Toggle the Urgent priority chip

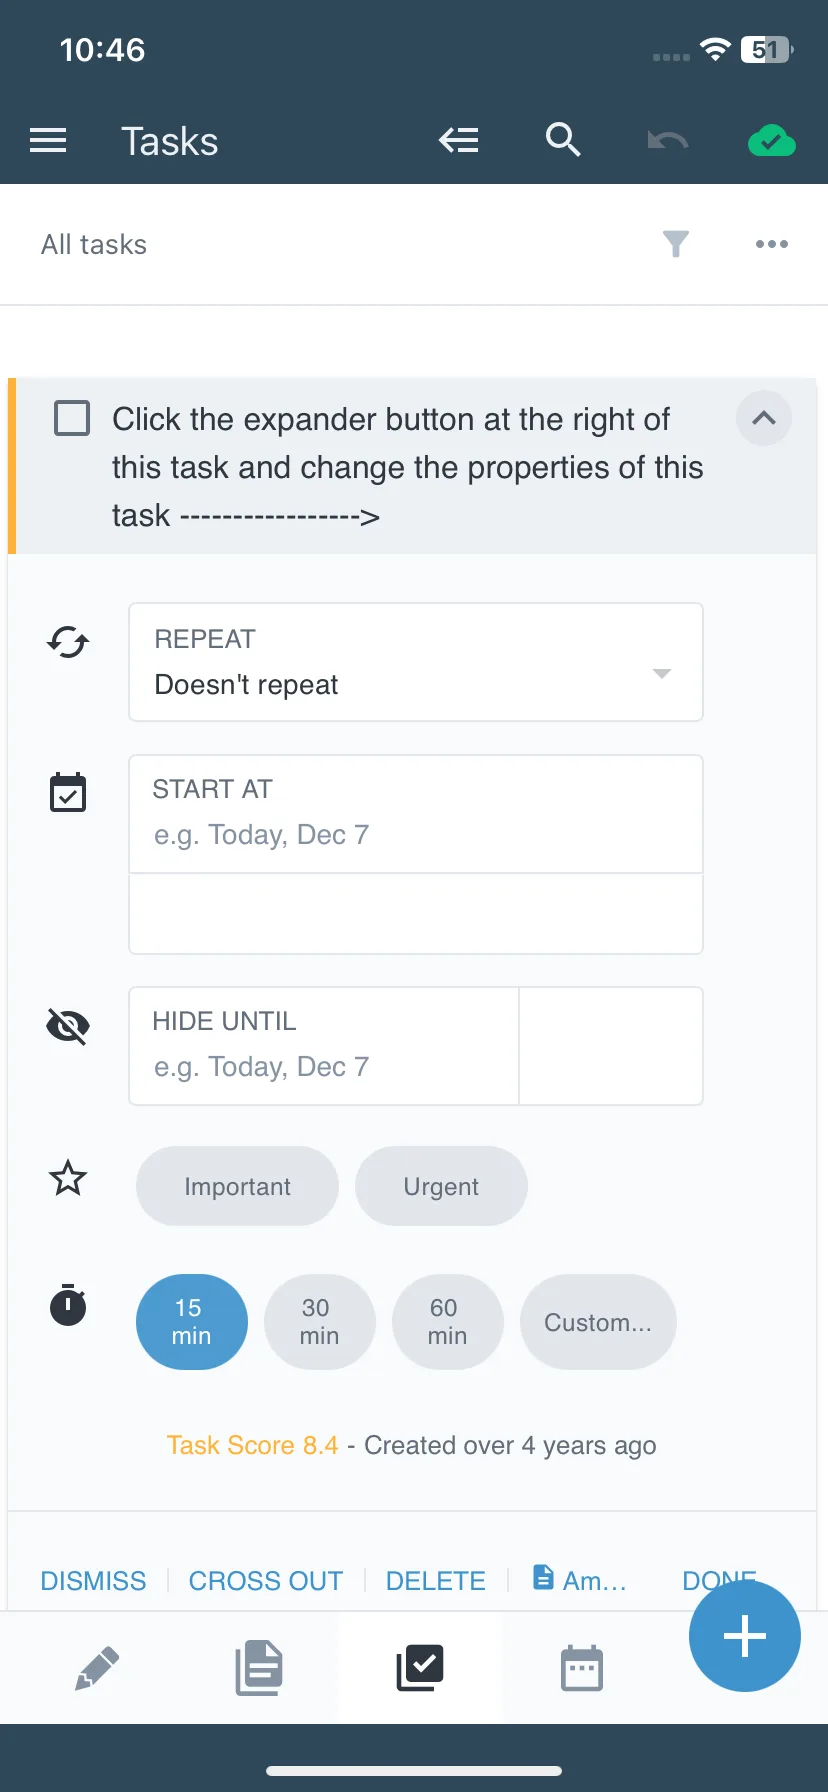[441, 1186]
